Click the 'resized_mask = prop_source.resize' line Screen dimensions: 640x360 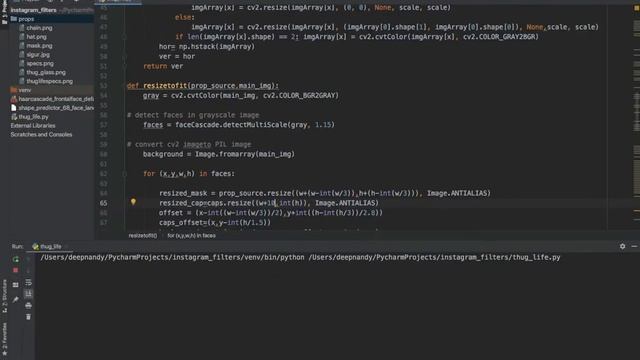pyautogui.click(x=325, y=193)
